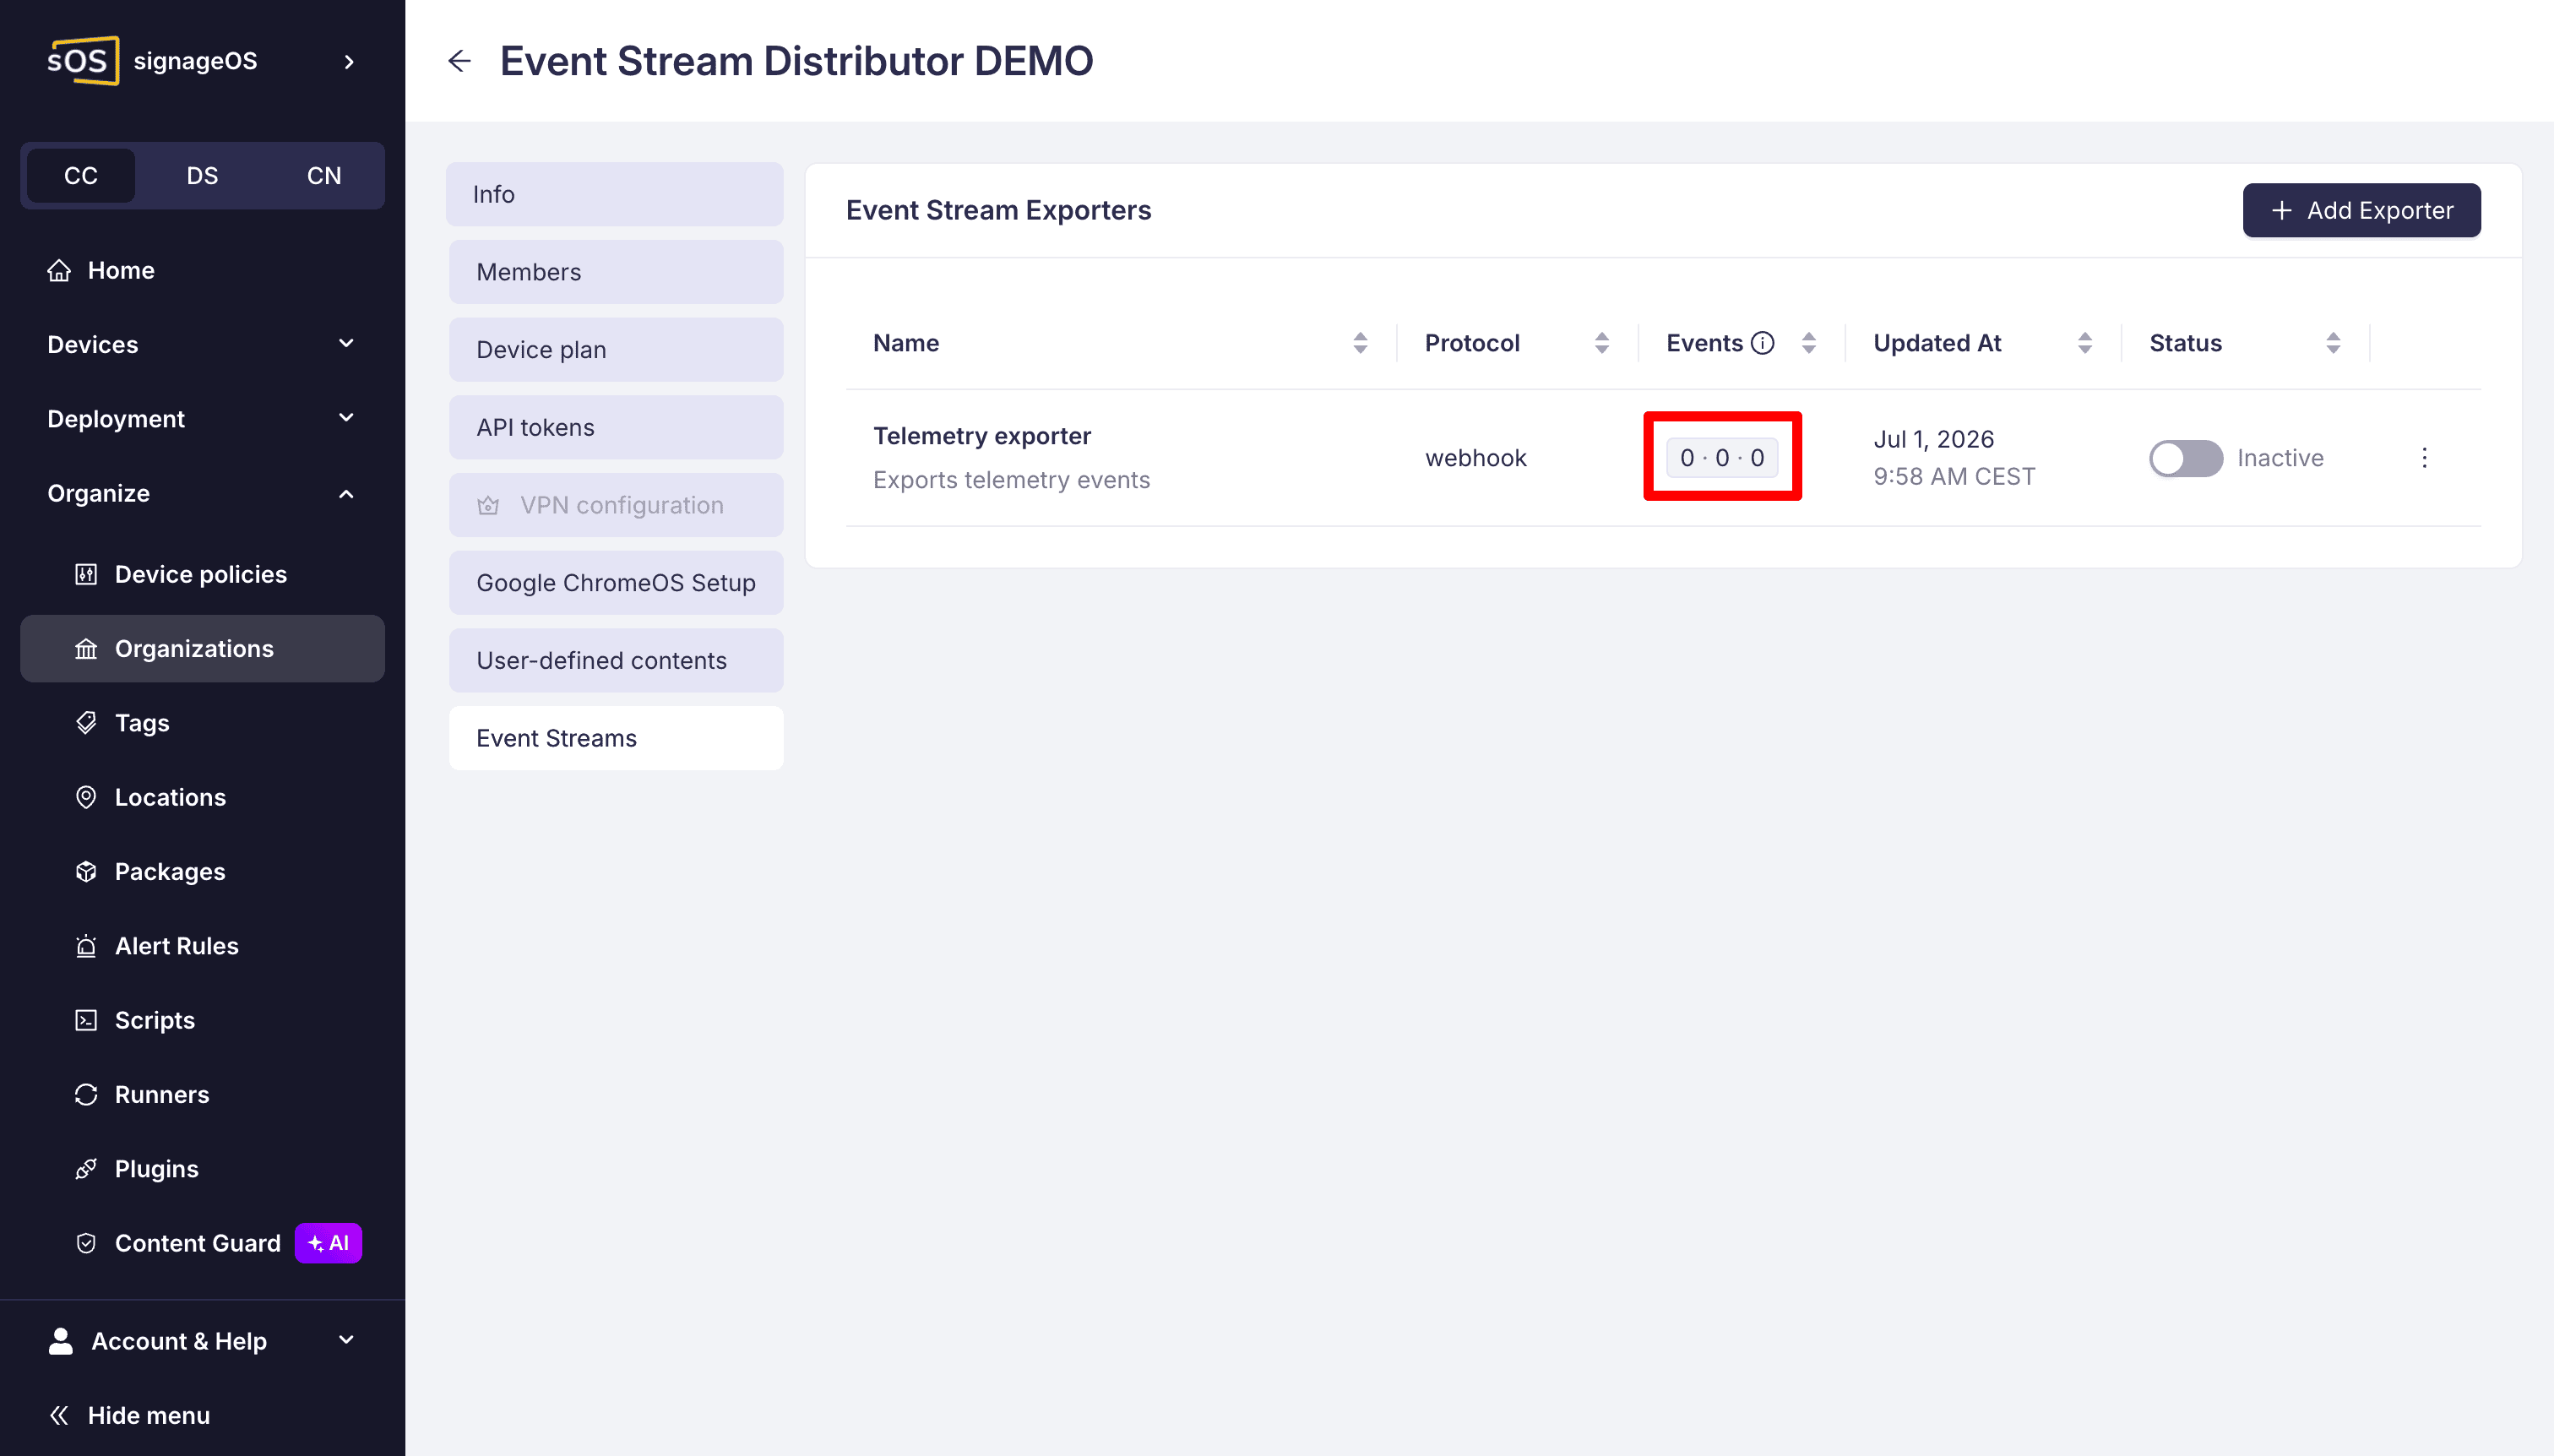The width and height of the screenshot is (2554, 1456).
Task: Click the Plugins plug icon
Action: click(86, 1169)
